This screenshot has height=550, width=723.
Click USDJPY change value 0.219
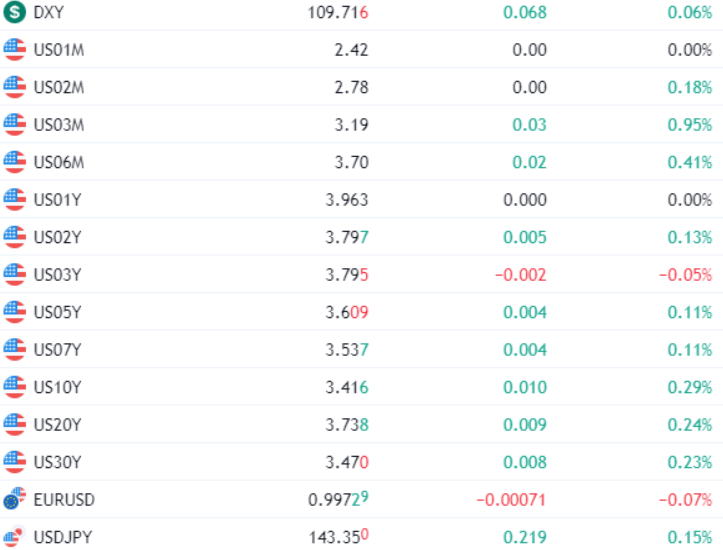click(x=525, y=538)
